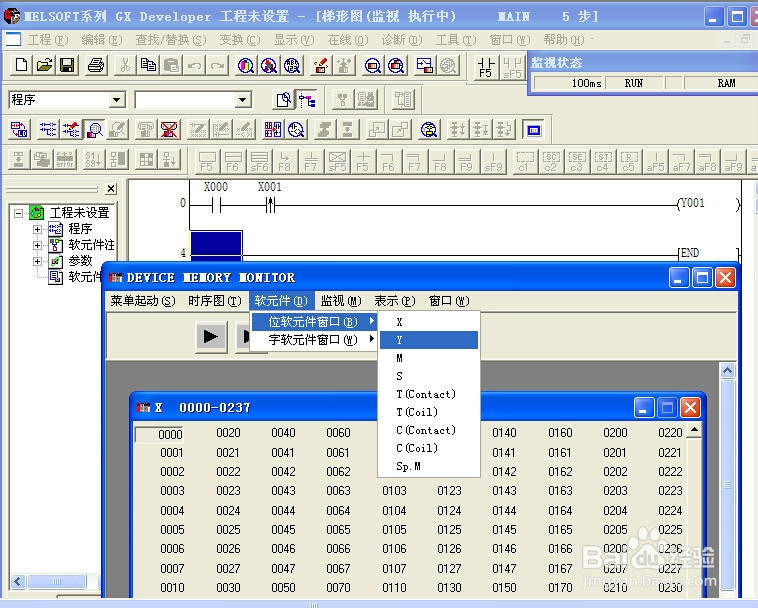Image resolution: width=758 pixels, height=608 pixels.
Task: Choose T(Contact) from the submenu
Action: (429, 394)
